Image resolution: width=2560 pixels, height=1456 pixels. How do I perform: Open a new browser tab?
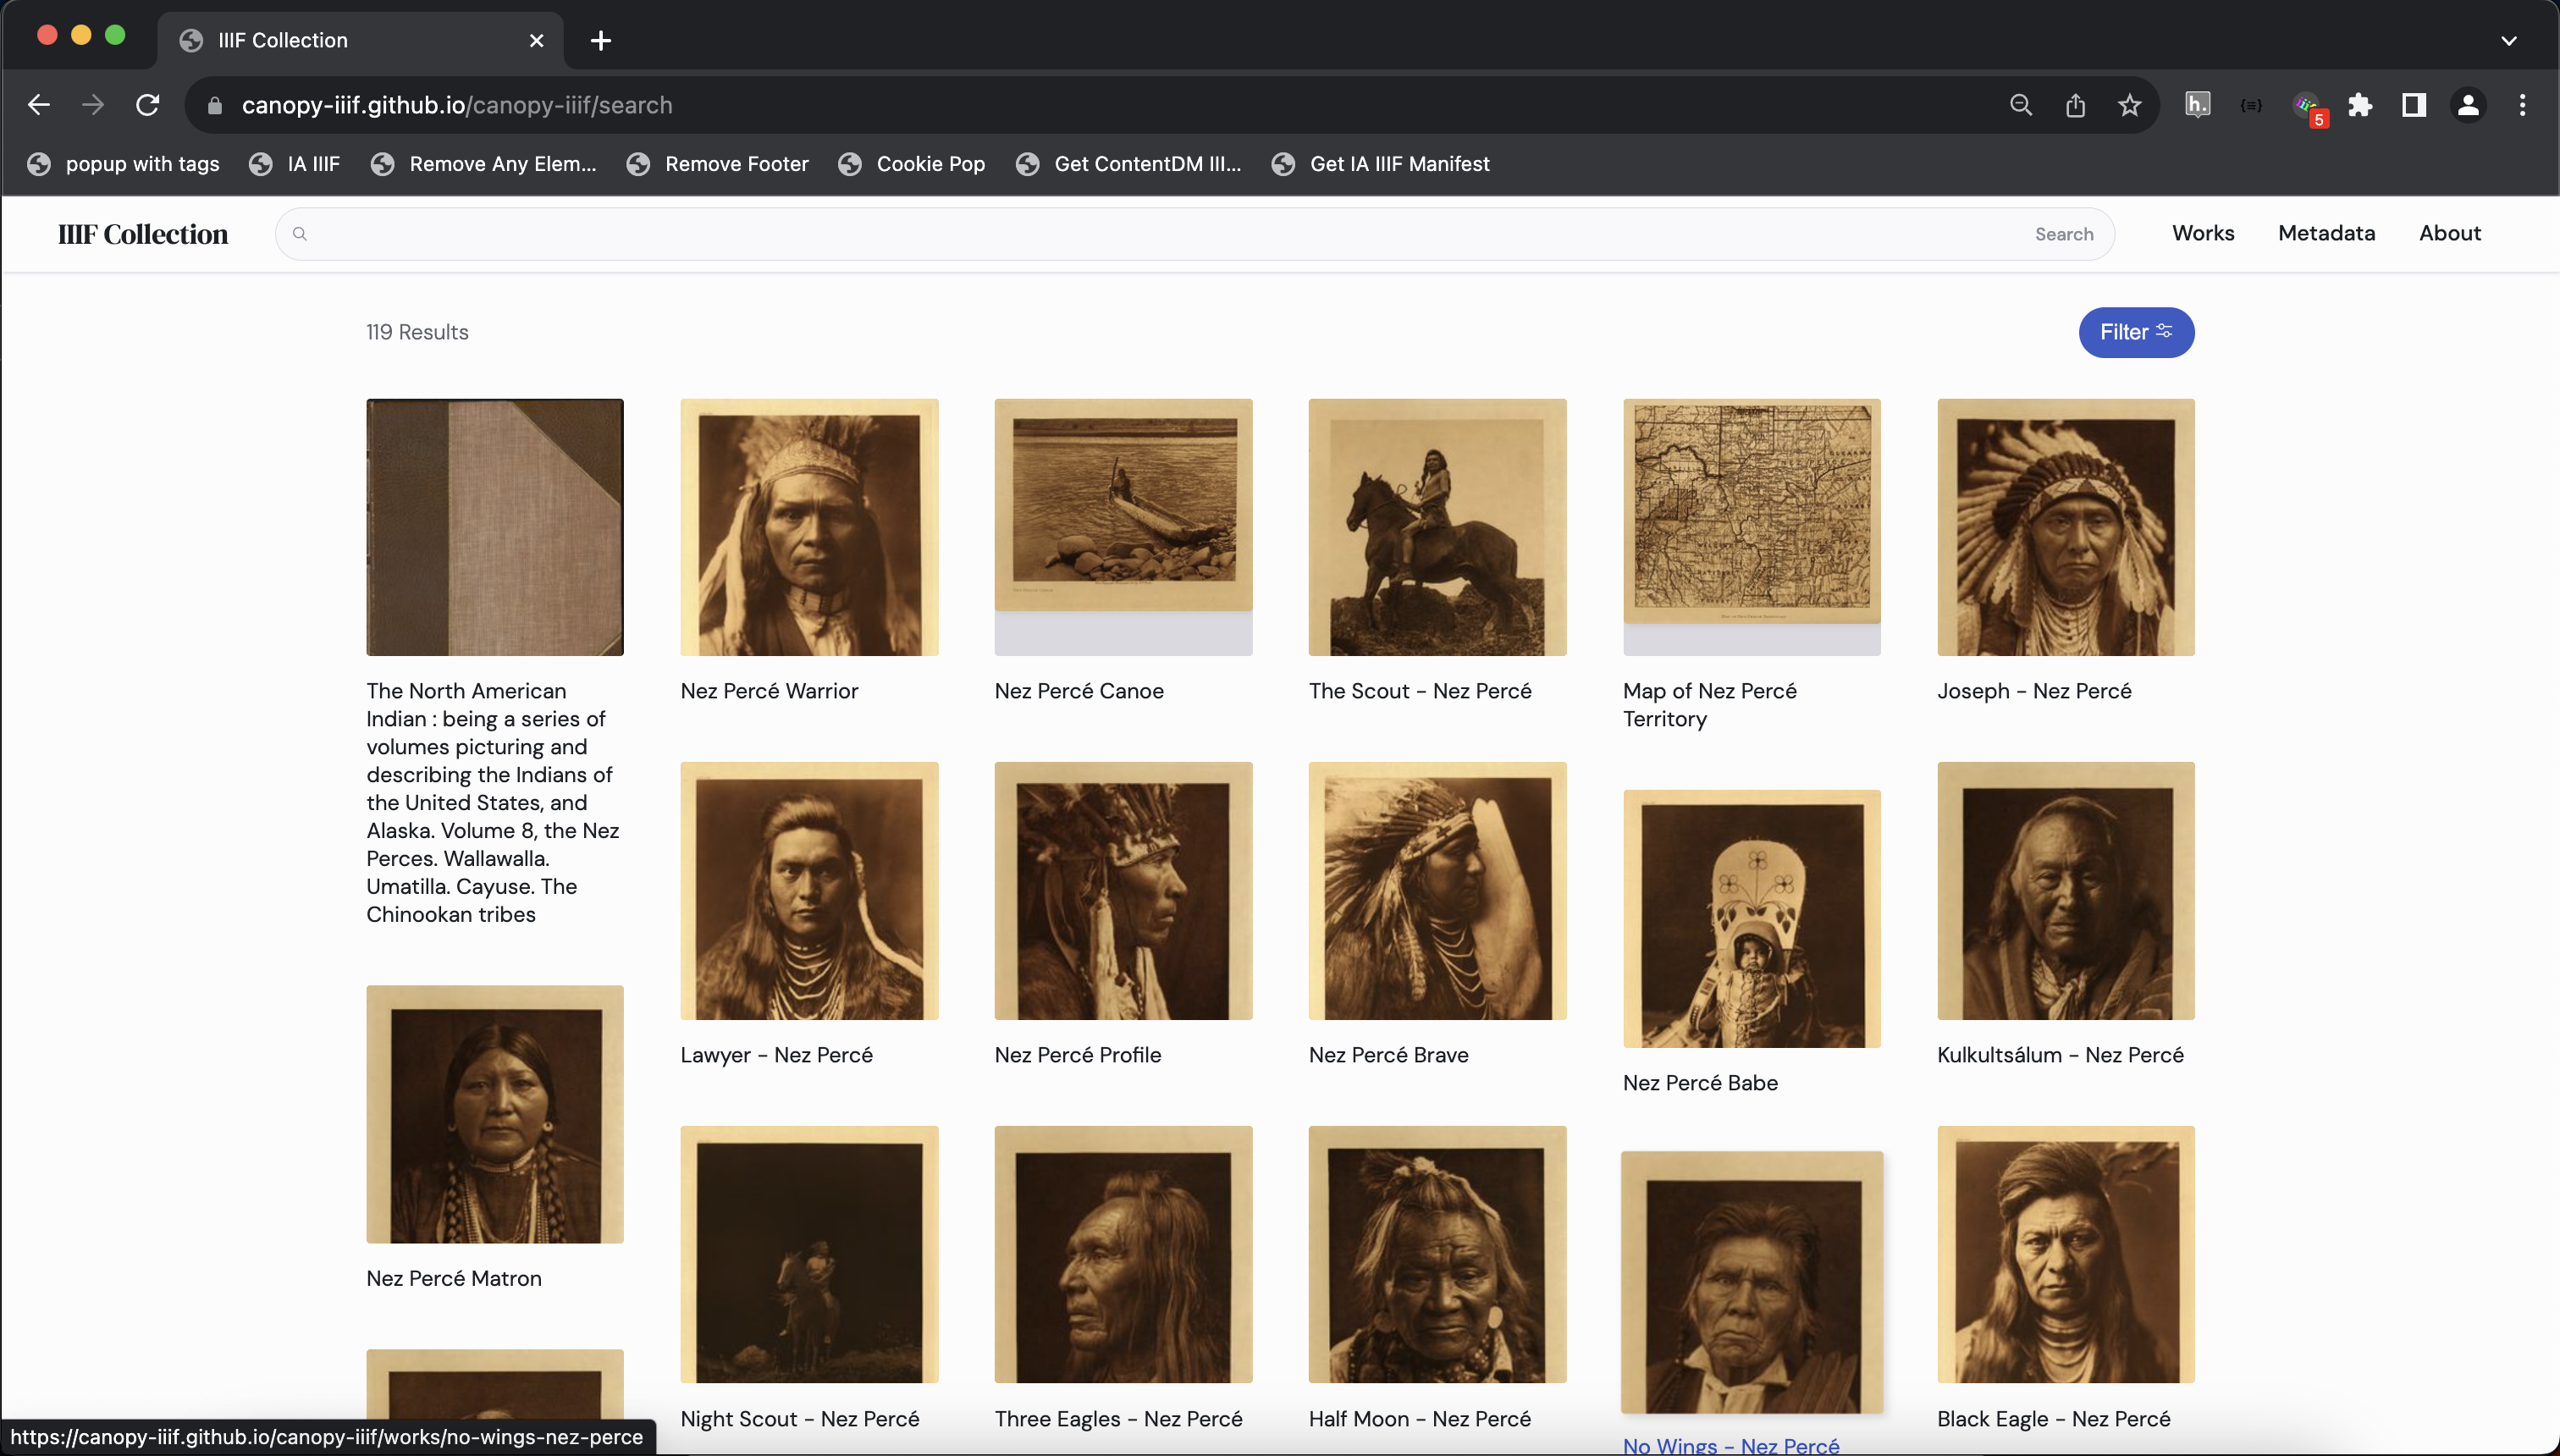[x=600, y=41]
